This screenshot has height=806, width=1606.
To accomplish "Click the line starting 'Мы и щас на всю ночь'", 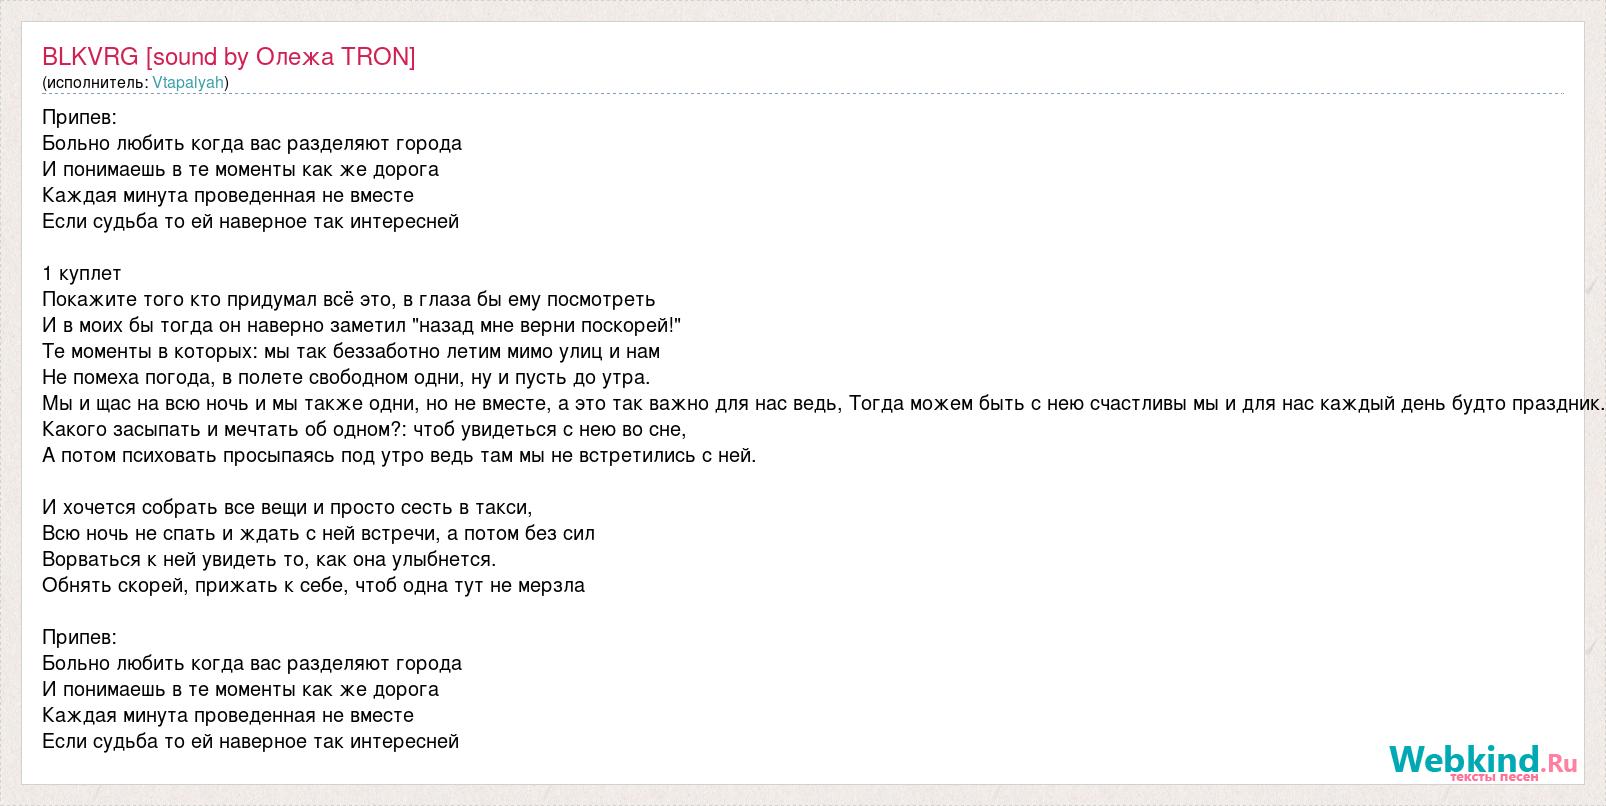I will pos(823,403).
